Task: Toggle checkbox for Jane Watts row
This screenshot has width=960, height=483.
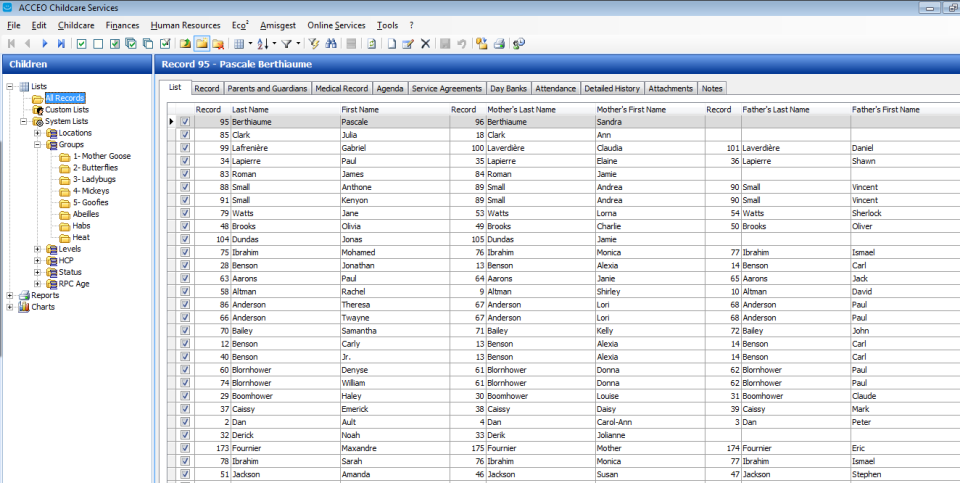Action: [185, 213]
